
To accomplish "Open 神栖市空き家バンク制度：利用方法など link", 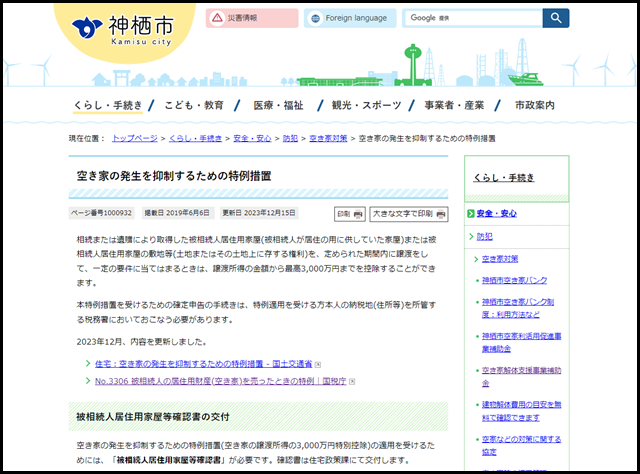I will click(518, 308).
